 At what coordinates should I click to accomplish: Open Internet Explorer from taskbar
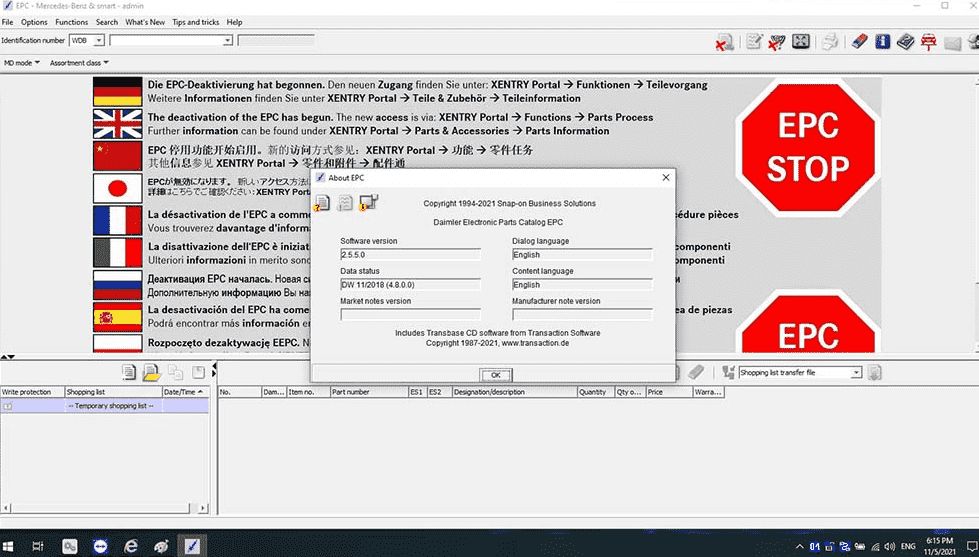[x=130, y=546]
